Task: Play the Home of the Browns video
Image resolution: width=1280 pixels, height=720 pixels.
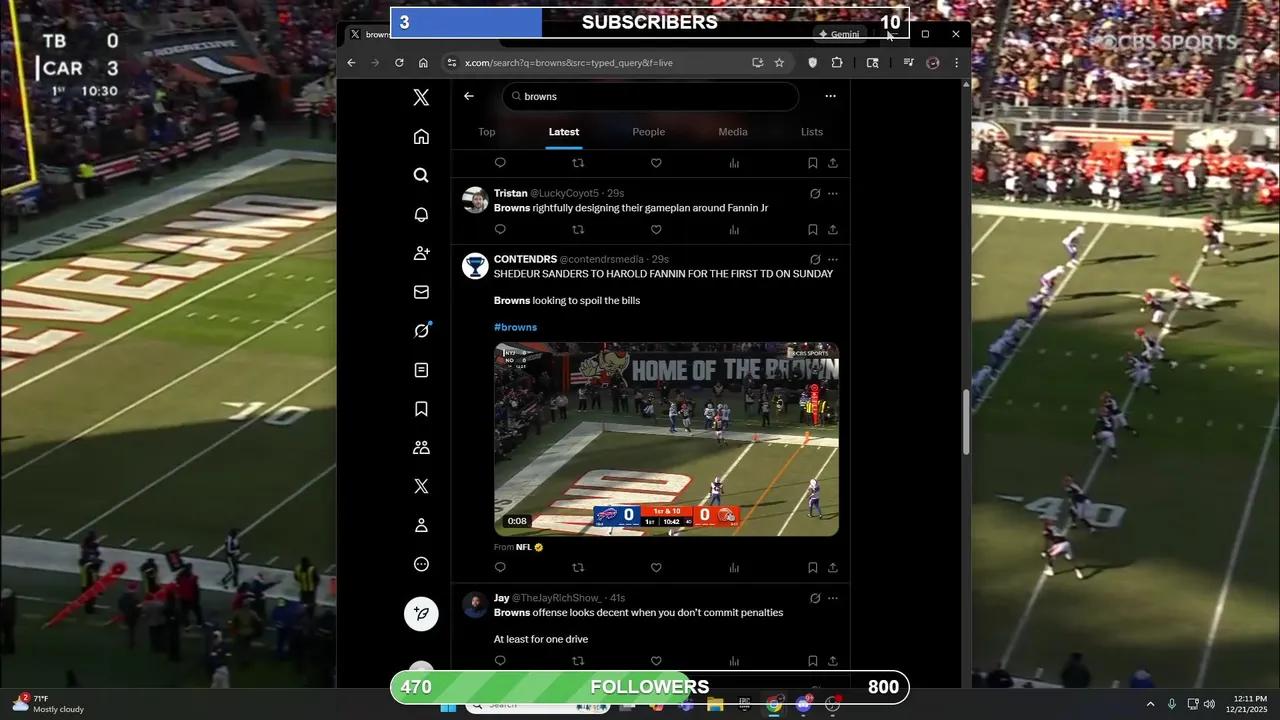Action: 666,440
